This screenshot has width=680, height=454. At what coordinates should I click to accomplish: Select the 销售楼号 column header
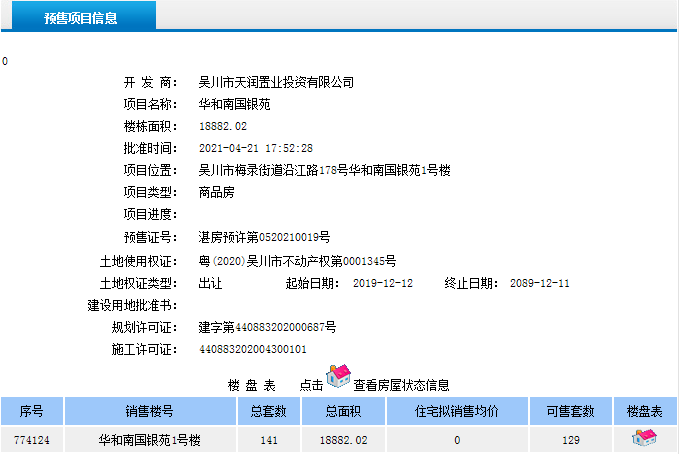[x=150, y=411]
